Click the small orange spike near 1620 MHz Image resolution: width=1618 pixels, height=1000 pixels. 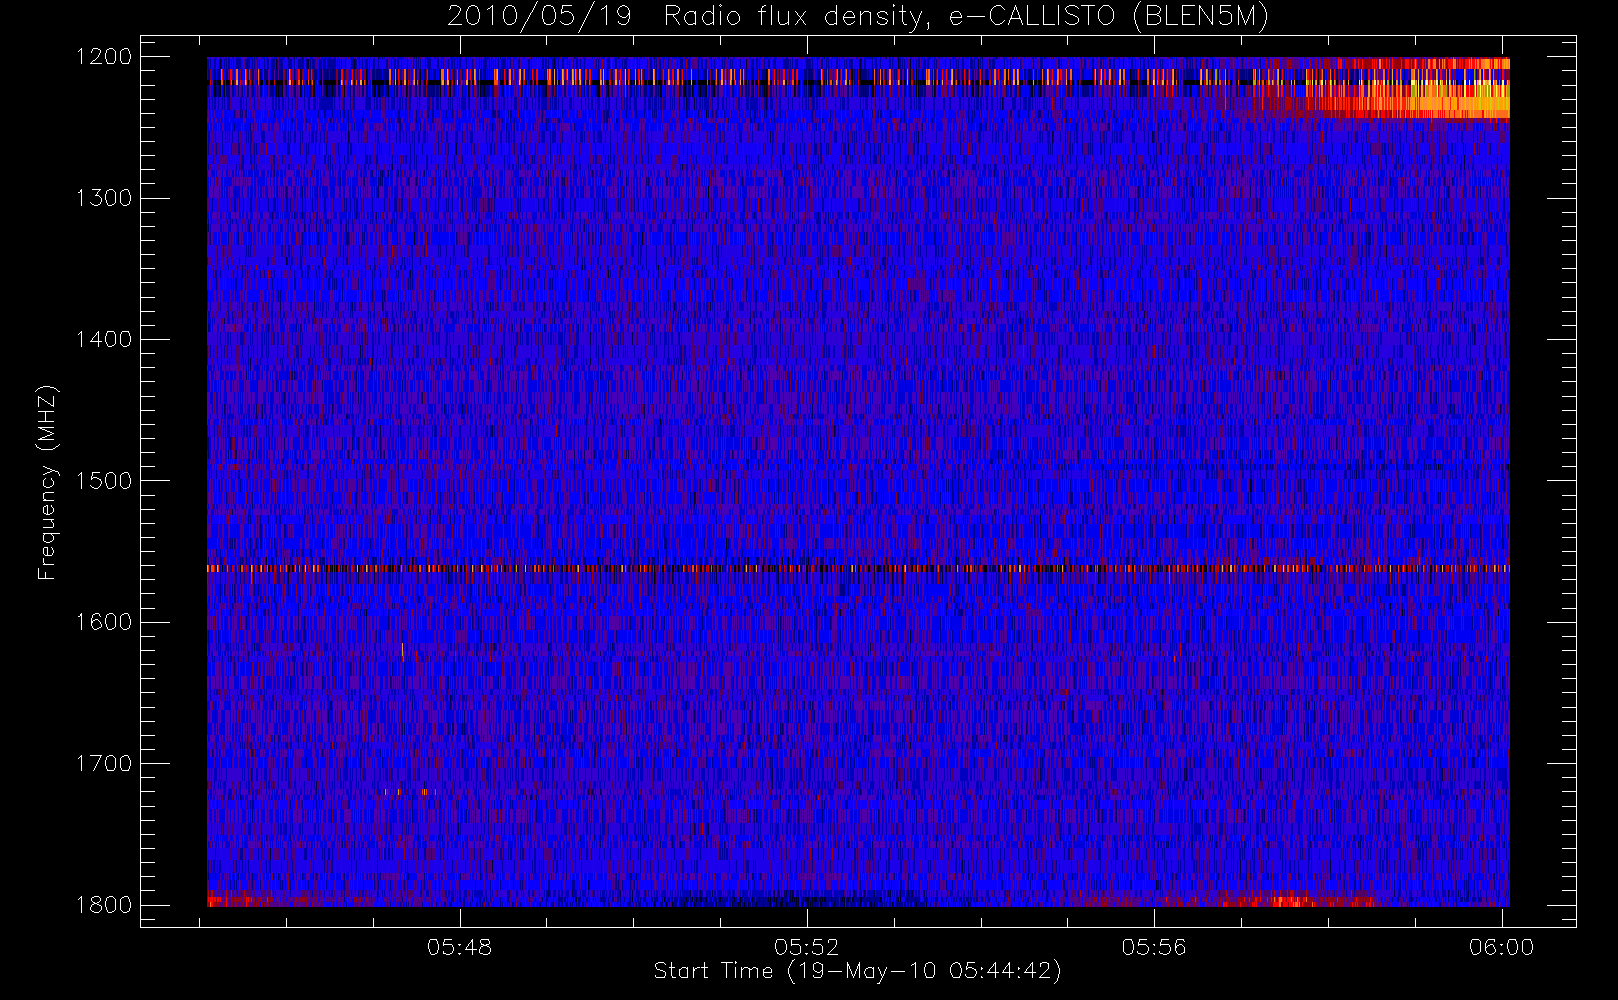402,652
